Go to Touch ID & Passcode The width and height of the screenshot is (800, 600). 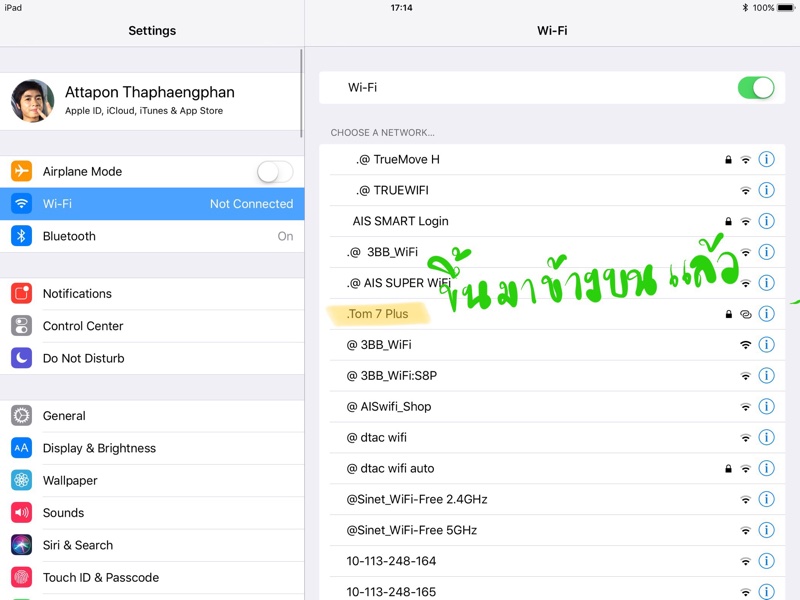pos(100,577)
